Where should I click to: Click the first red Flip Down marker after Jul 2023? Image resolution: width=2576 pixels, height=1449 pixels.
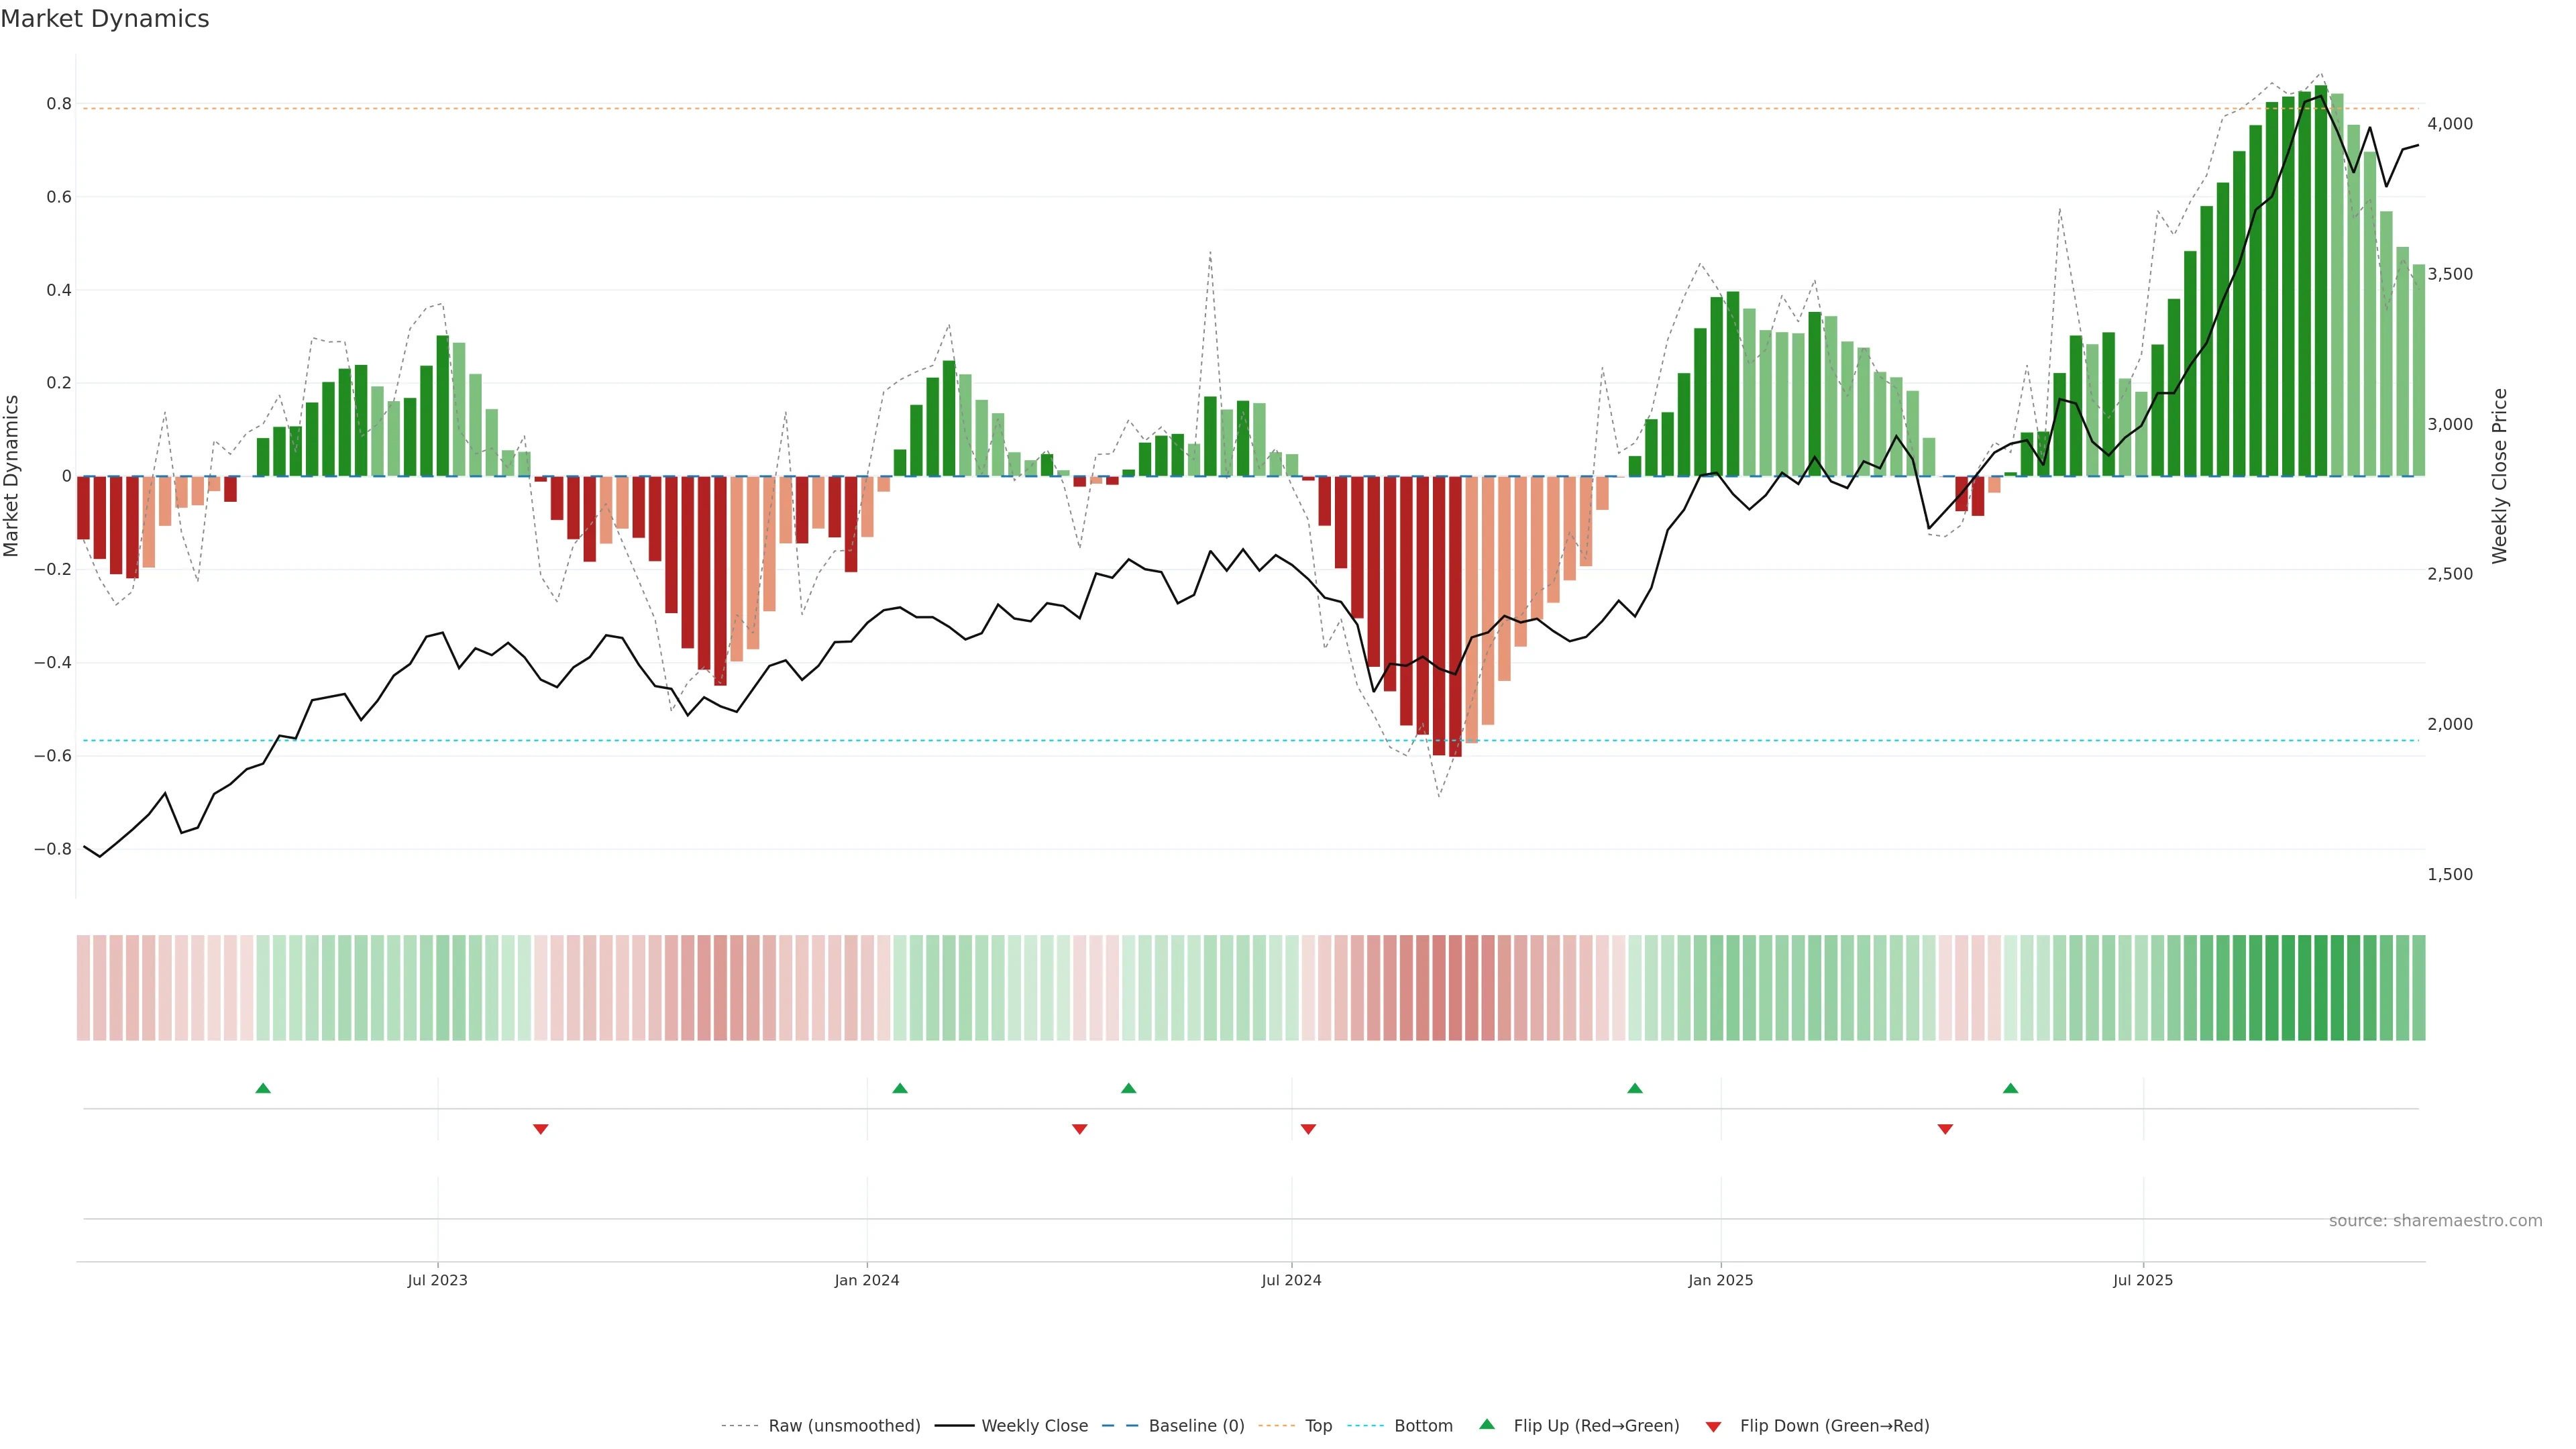(x=541, y=1129)
